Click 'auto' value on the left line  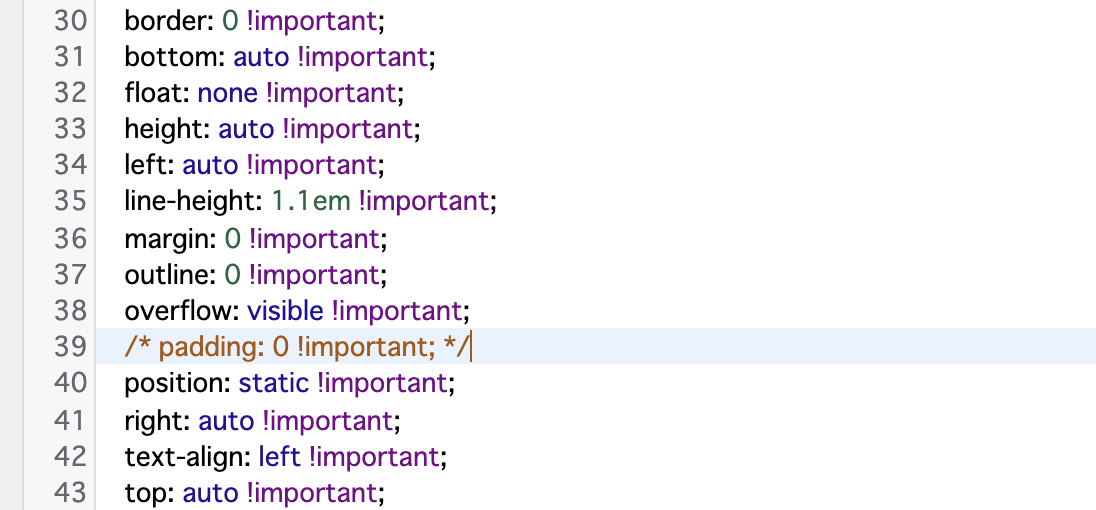(x=209, y=165)
